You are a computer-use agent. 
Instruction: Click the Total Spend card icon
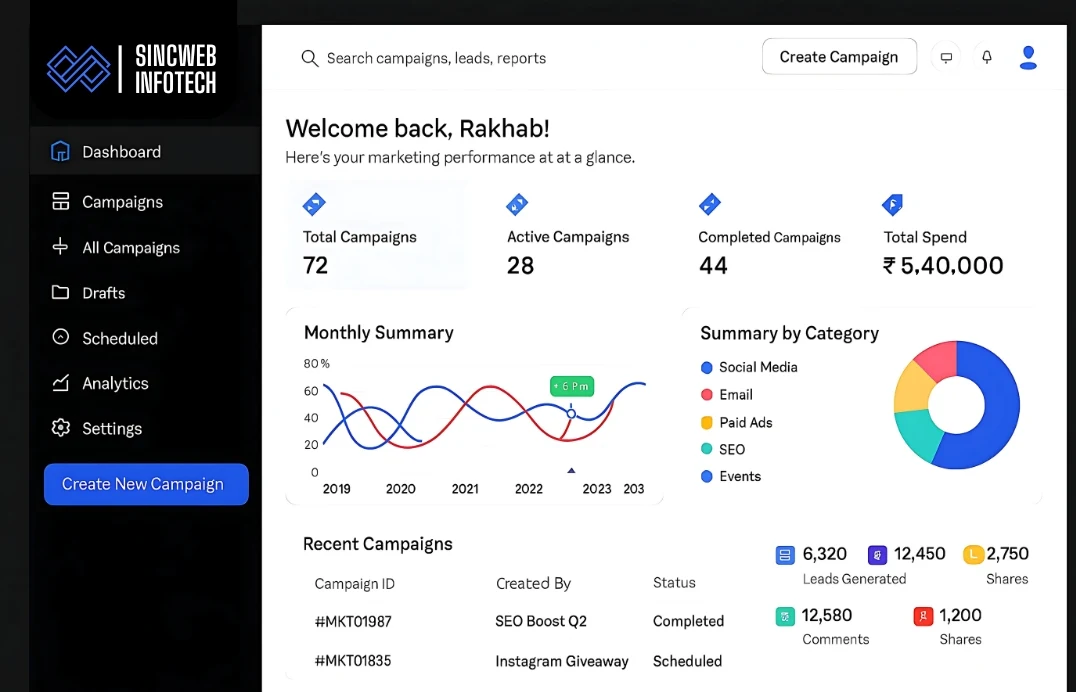click(x=892, y=204)
